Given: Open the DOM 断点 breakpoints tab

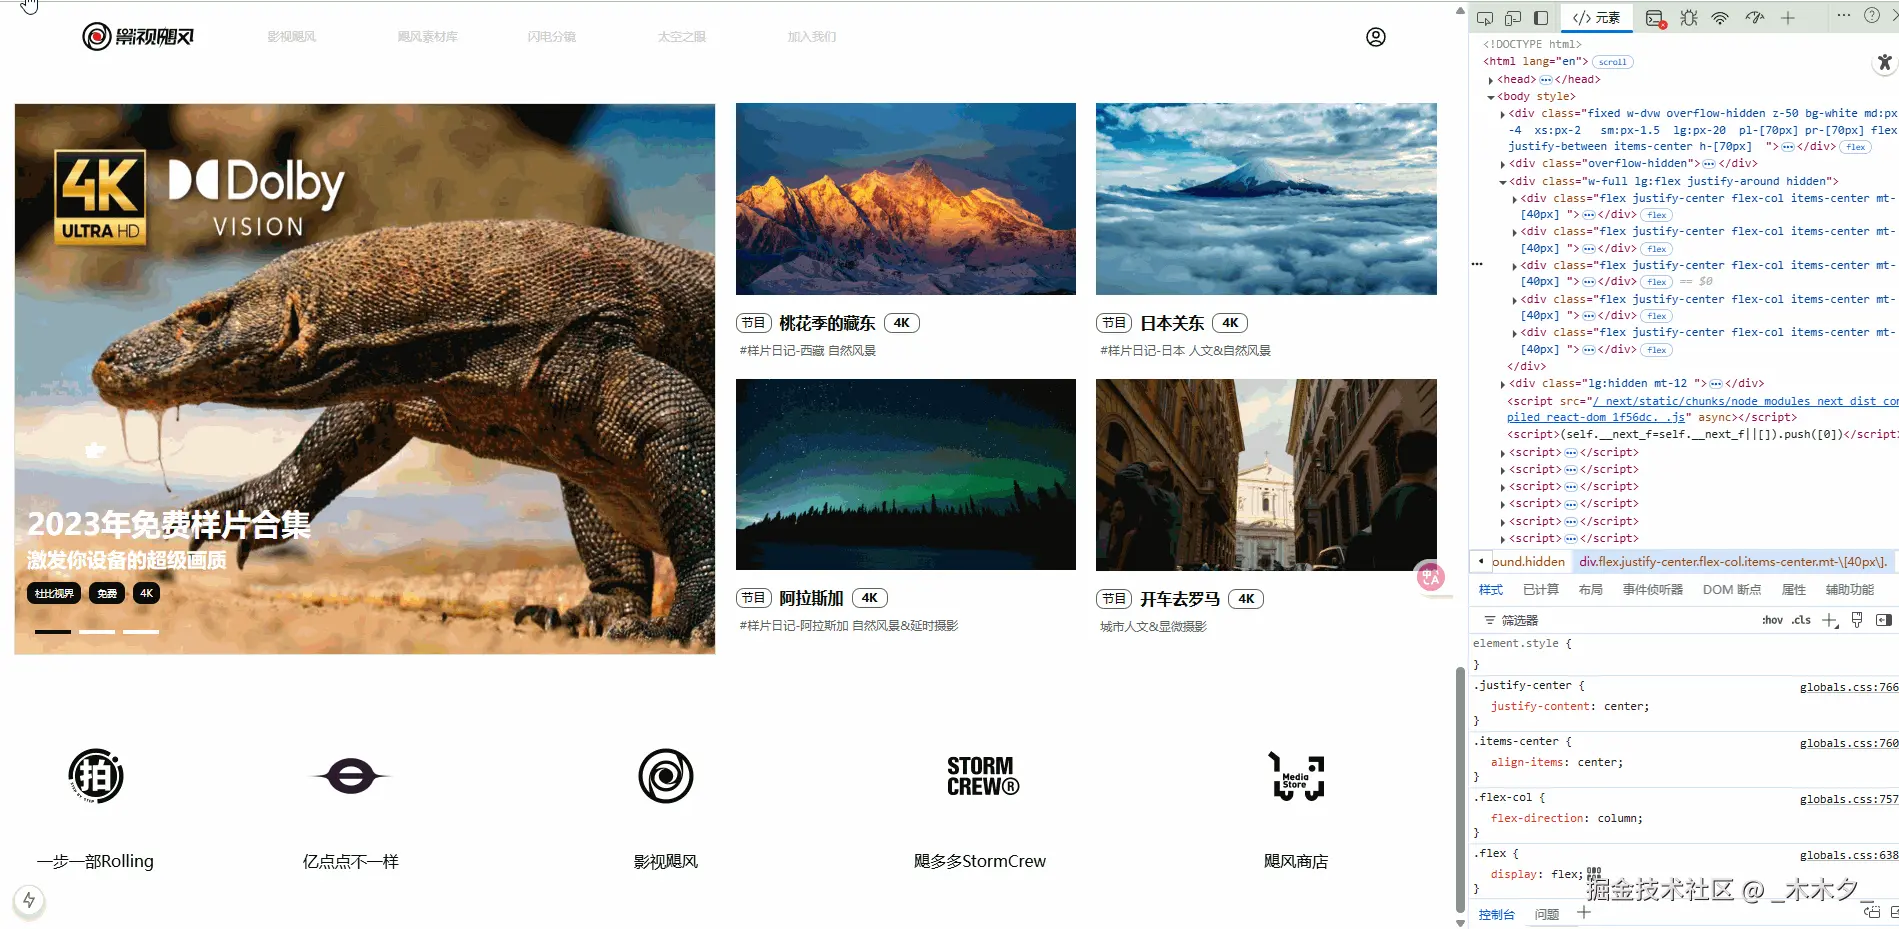Looking at the screenshot, I should coord(1733,590).
